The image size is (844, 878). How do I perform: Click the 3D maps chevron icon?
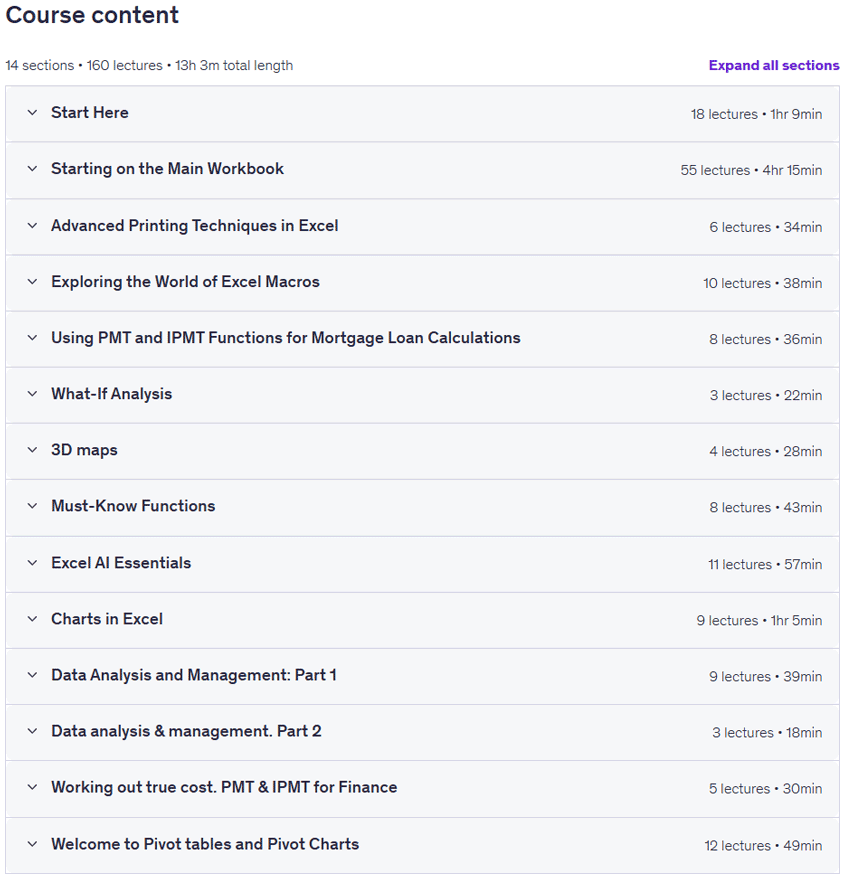(x=32, y=450)
